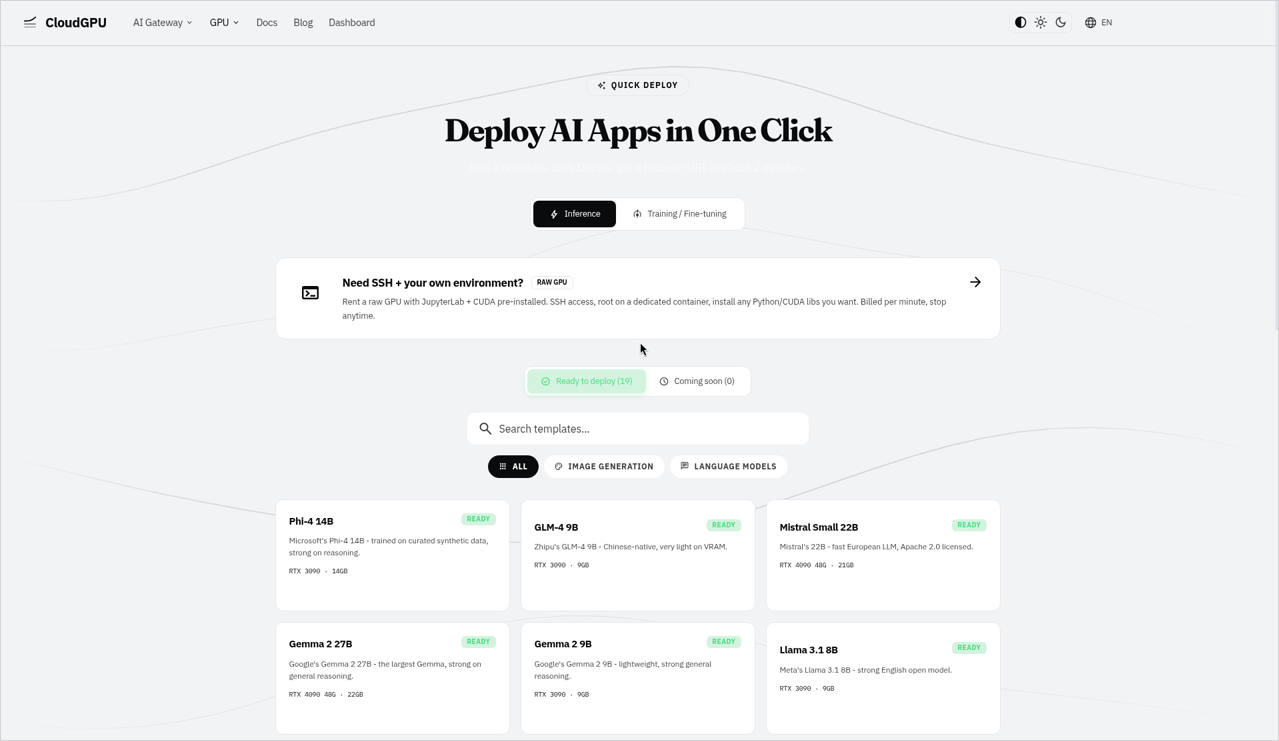Expand the GPU menu
The image size is (1279, 741).
pos(224,22)
